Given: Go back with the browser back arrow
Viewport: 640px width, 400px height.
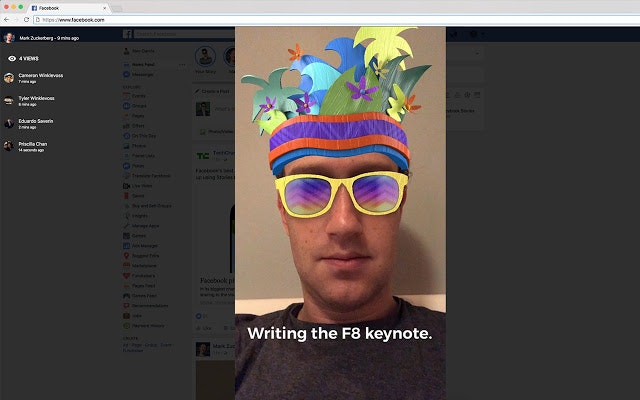Looking at the screenshot, I should (7, 20).
